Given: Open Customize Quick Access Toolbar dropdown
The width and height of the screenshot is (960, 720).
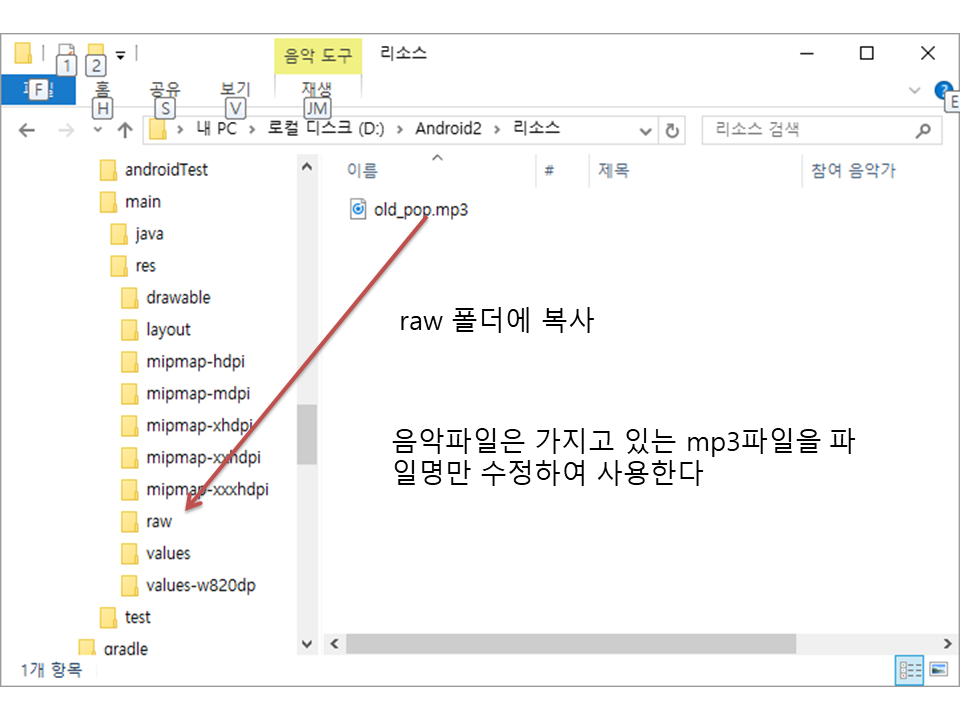Looking at the screenshot, I should click(x=121, y=54).
